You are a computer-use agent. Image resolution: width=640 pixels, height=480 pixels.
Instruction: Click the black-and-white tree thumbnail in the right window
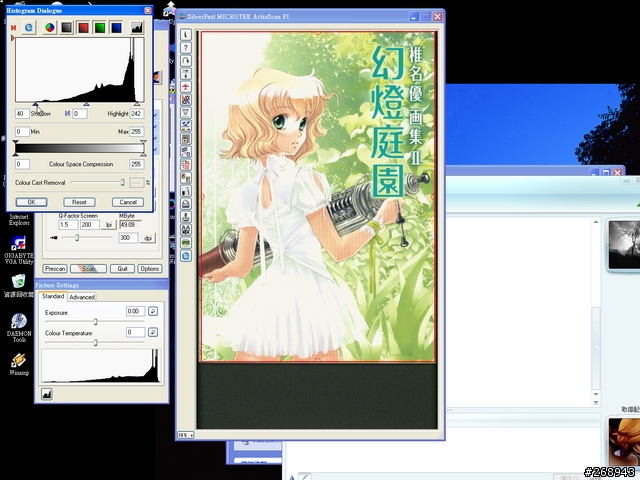click(x=624, y=245)
